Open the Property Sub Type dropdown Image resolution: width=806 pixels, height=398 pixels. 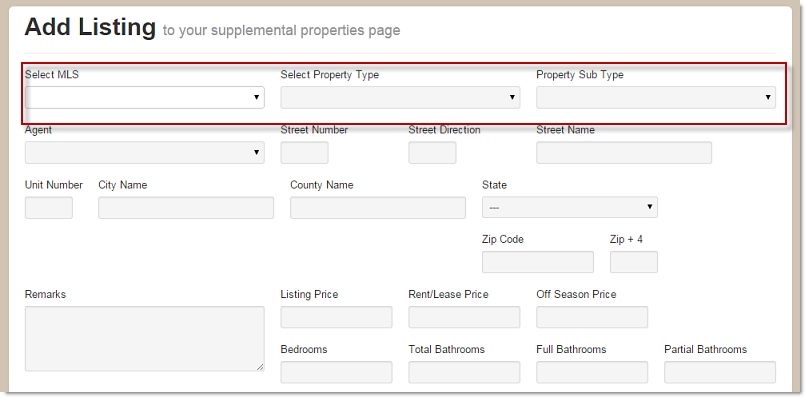coord(656,97)
